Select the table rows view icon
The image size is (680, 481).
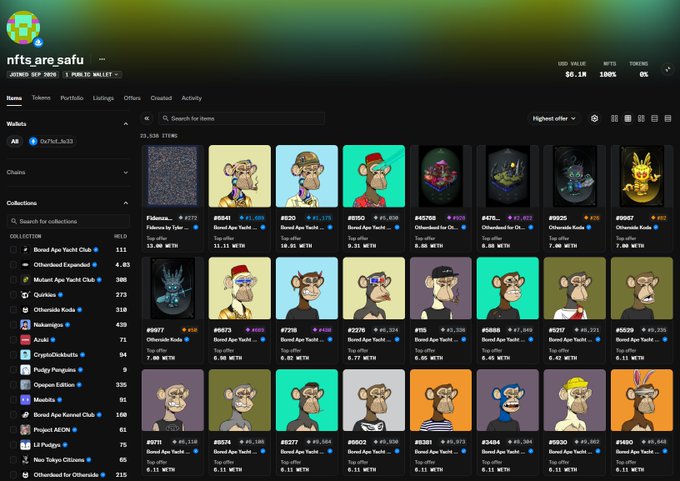pyautogui.click(x=668, y=118)
